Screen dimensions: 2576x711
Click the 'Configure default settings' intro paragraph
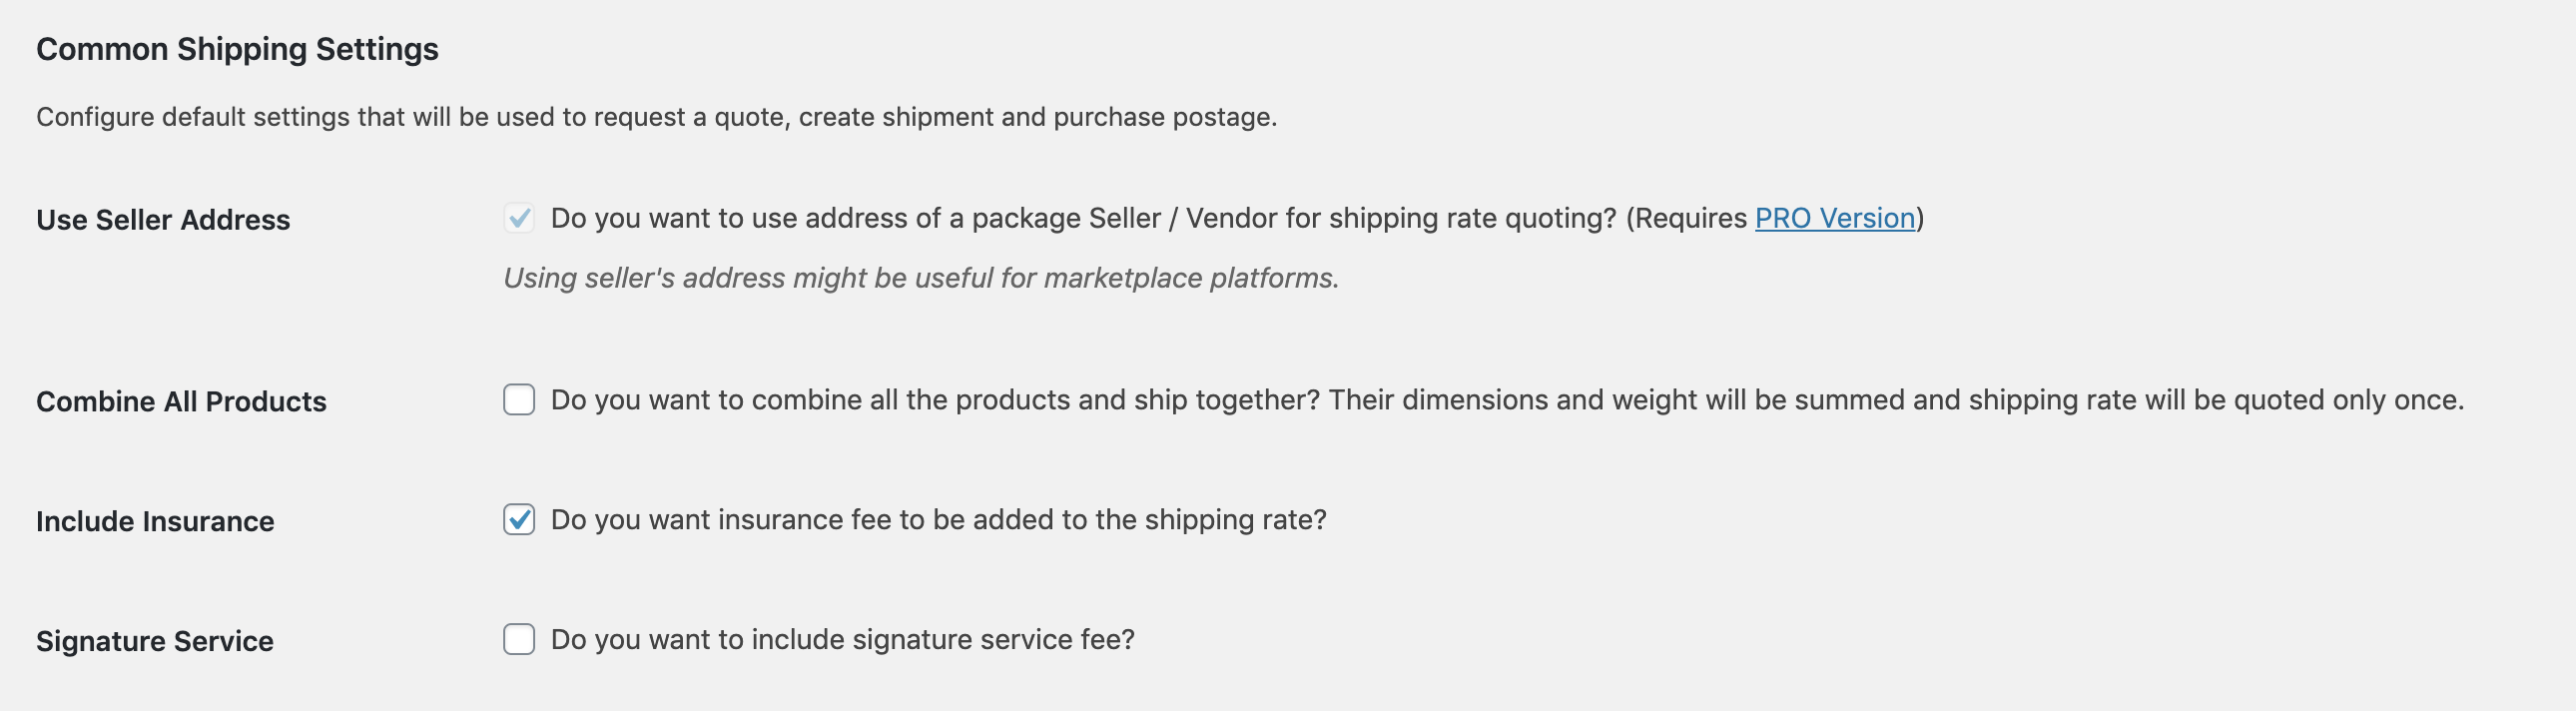(656, 117)
